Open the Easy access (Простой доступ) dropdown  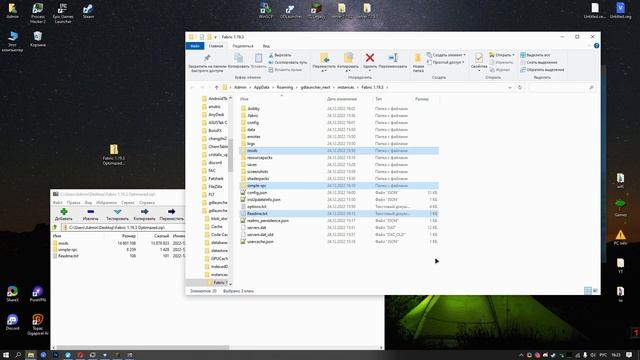coord(446,62)
